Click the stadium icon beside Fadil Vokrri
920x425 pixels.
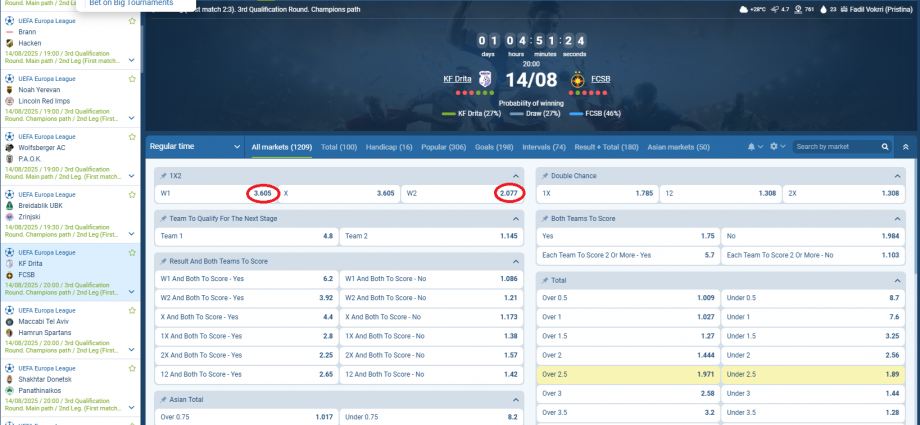[x=844, y=9]
